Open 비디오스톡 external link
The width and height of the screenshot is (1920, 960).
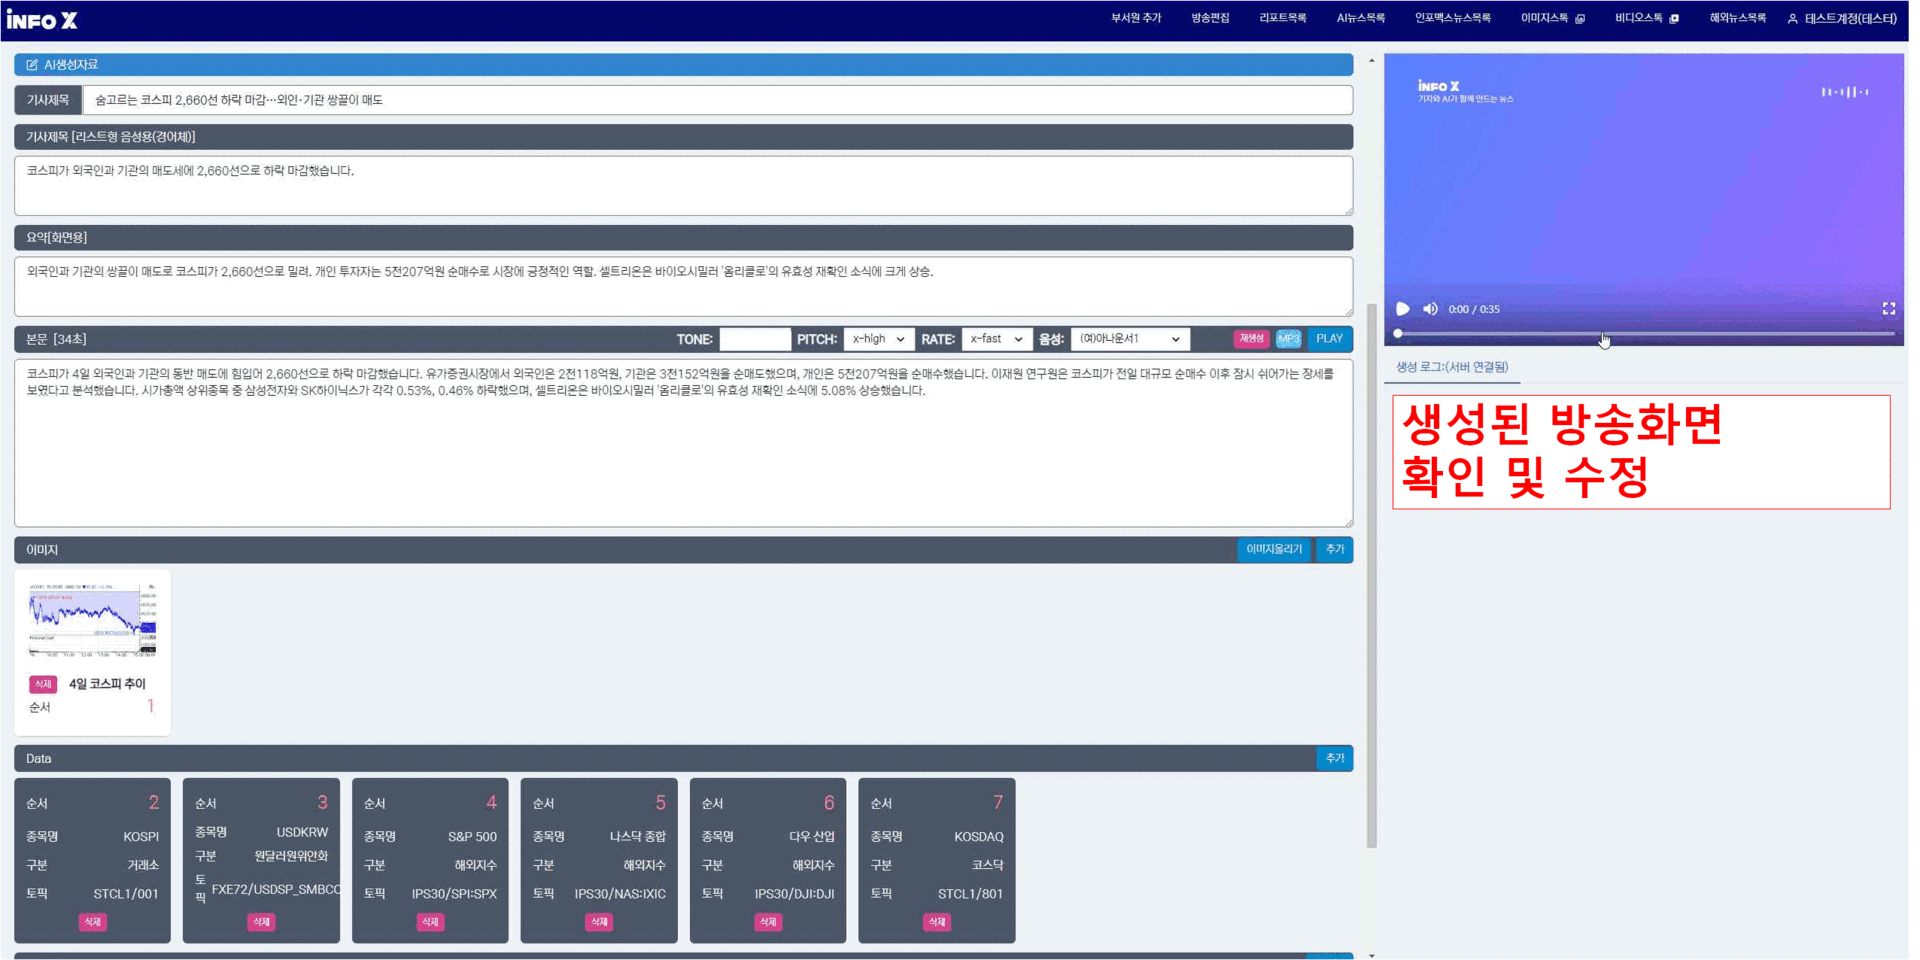pos(1646,18)
